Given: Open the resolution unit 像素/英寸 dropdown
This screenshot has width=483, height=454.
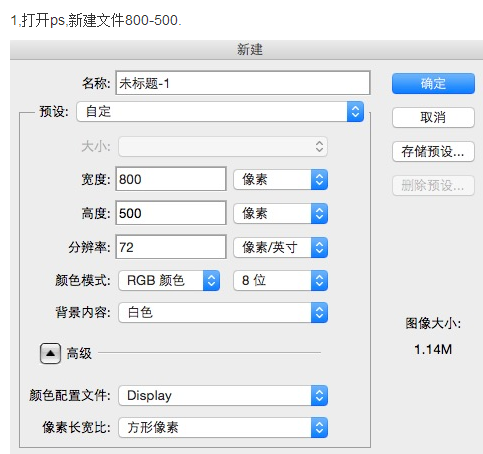Looking at the screenshot, I should (281, 247).
